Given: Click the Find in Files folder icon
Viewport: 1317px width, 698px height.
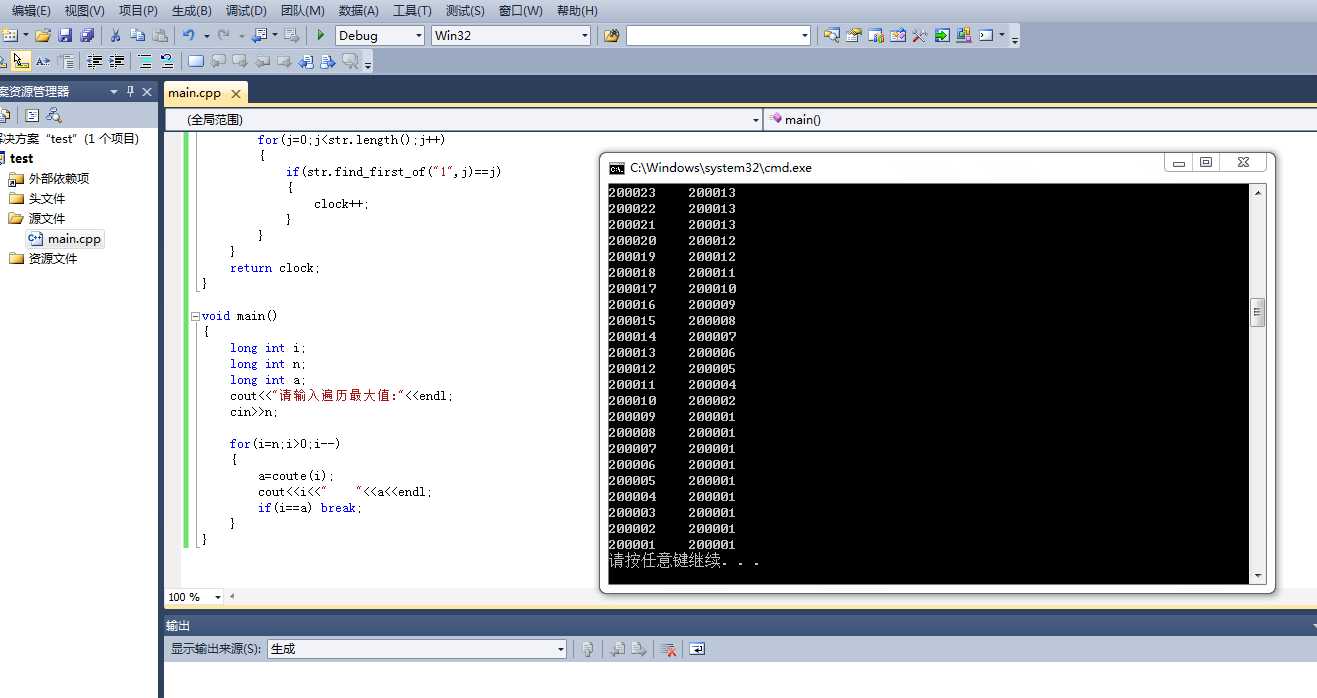Looking at the screenshot, I should tap(611, 35).
